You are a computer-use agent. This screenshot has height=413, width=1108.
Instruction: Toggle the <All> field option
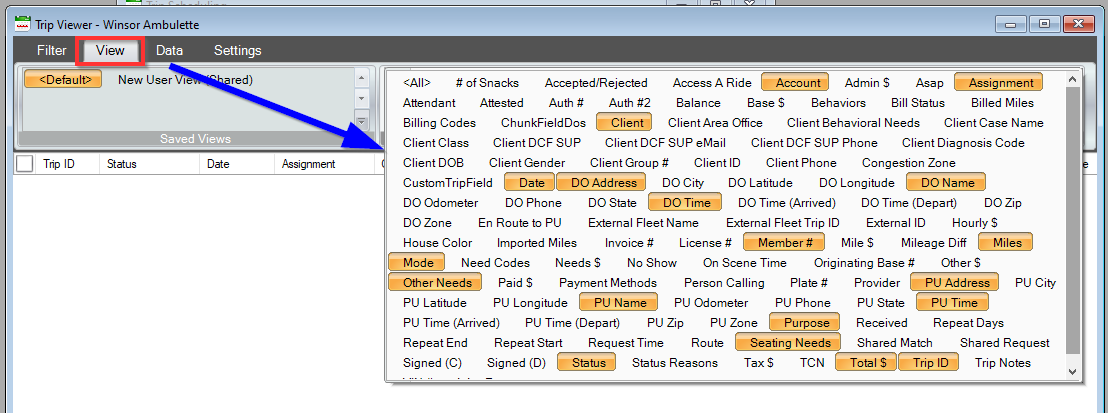click(417, 83)
